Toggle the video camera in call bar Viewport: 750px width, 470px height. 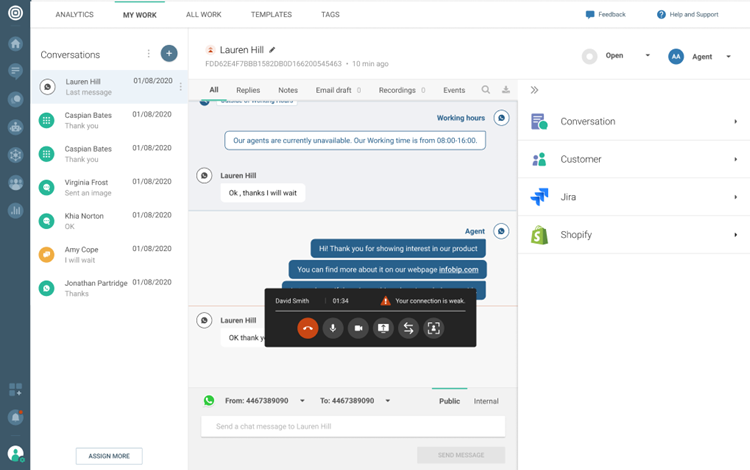[358, 328]
